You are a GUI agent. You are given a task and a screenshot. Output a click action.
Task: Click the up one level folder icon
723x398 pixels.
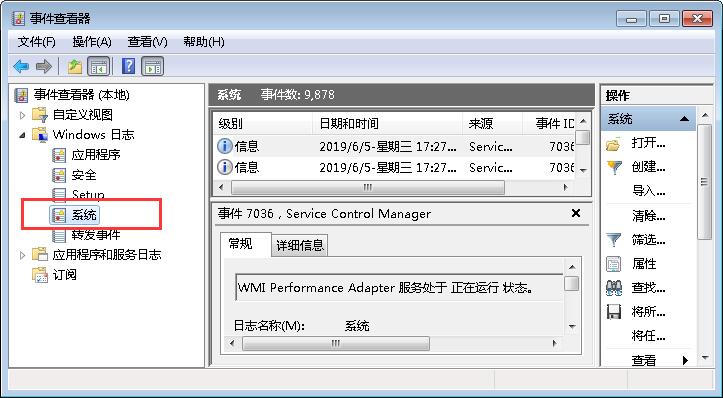75,66
